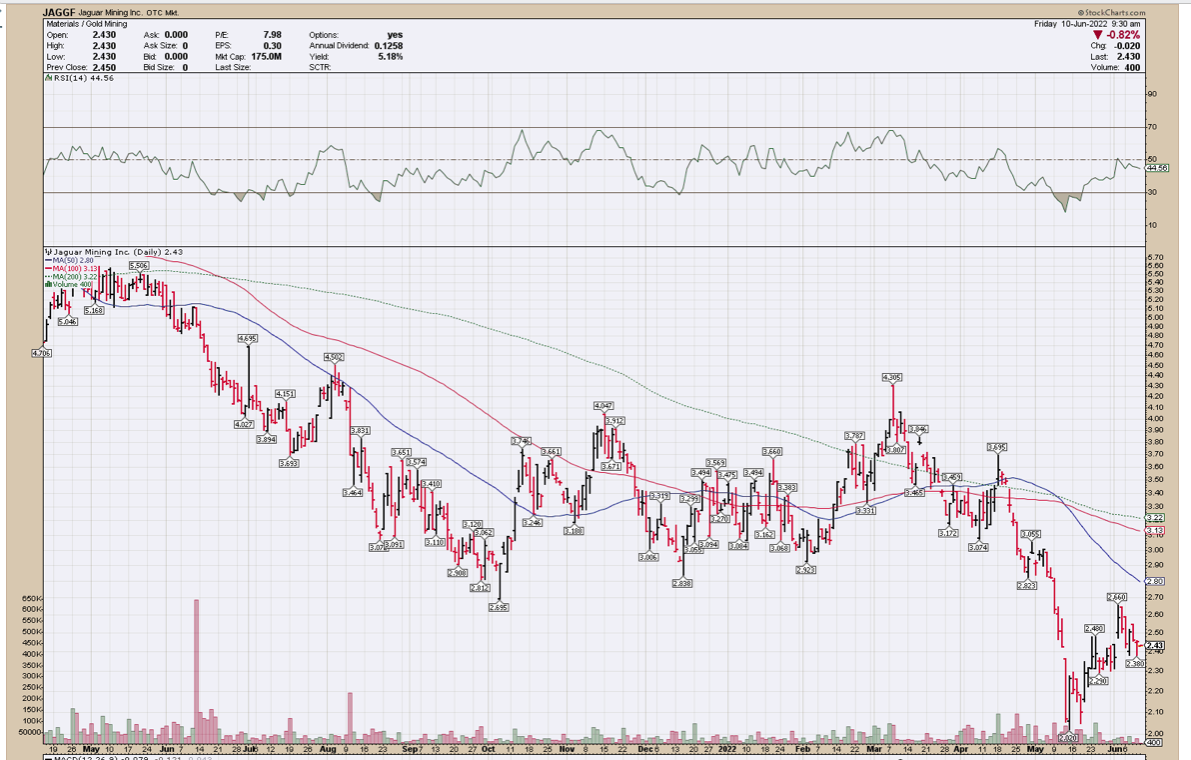Click the 4.695 spike high label
This screenshot has height=760, width=1191.
coord(248,338)
